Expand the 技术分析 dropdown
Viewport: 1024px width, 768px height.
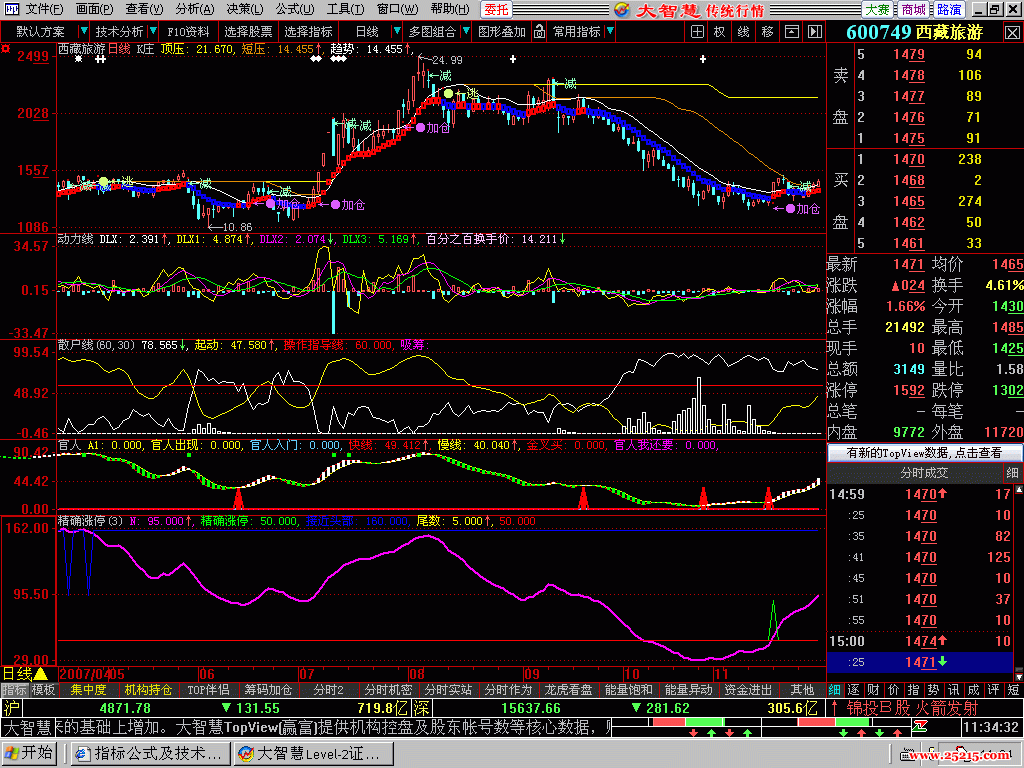pos(119,31)
